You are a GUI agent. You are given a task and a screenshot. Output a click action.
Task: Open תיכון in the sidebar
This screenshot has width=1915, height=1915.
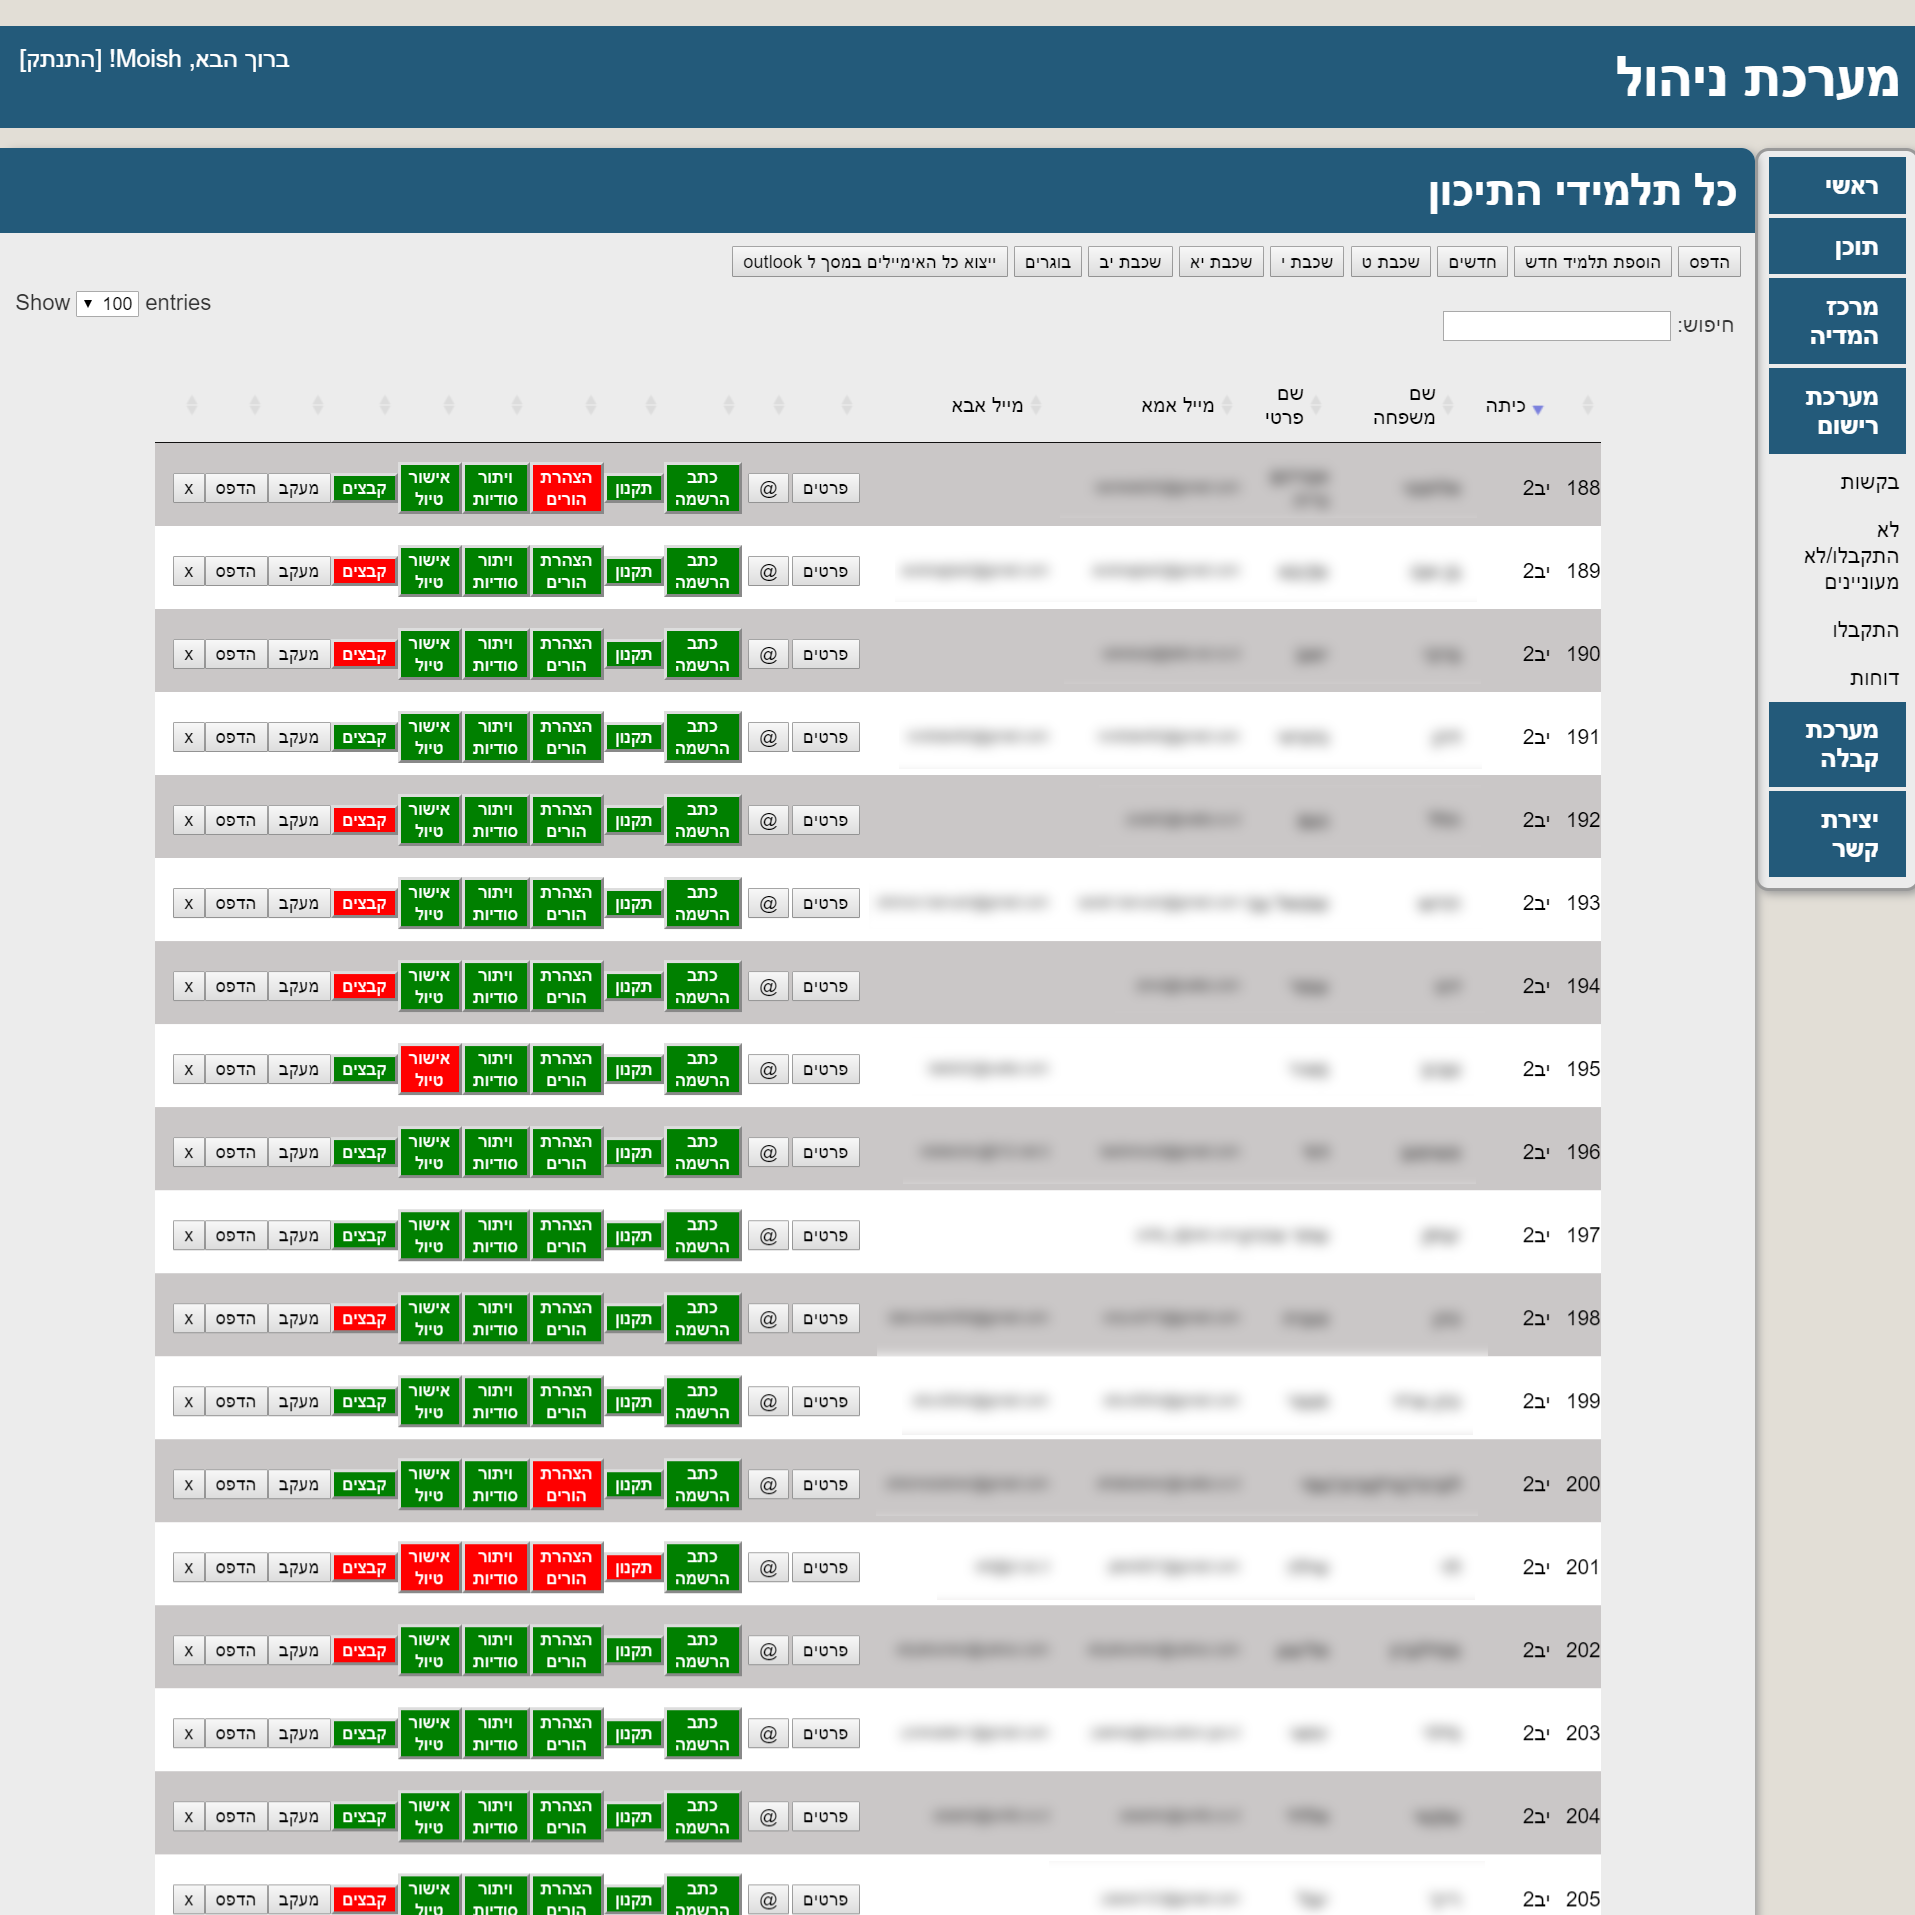[x=1837, y=246]
